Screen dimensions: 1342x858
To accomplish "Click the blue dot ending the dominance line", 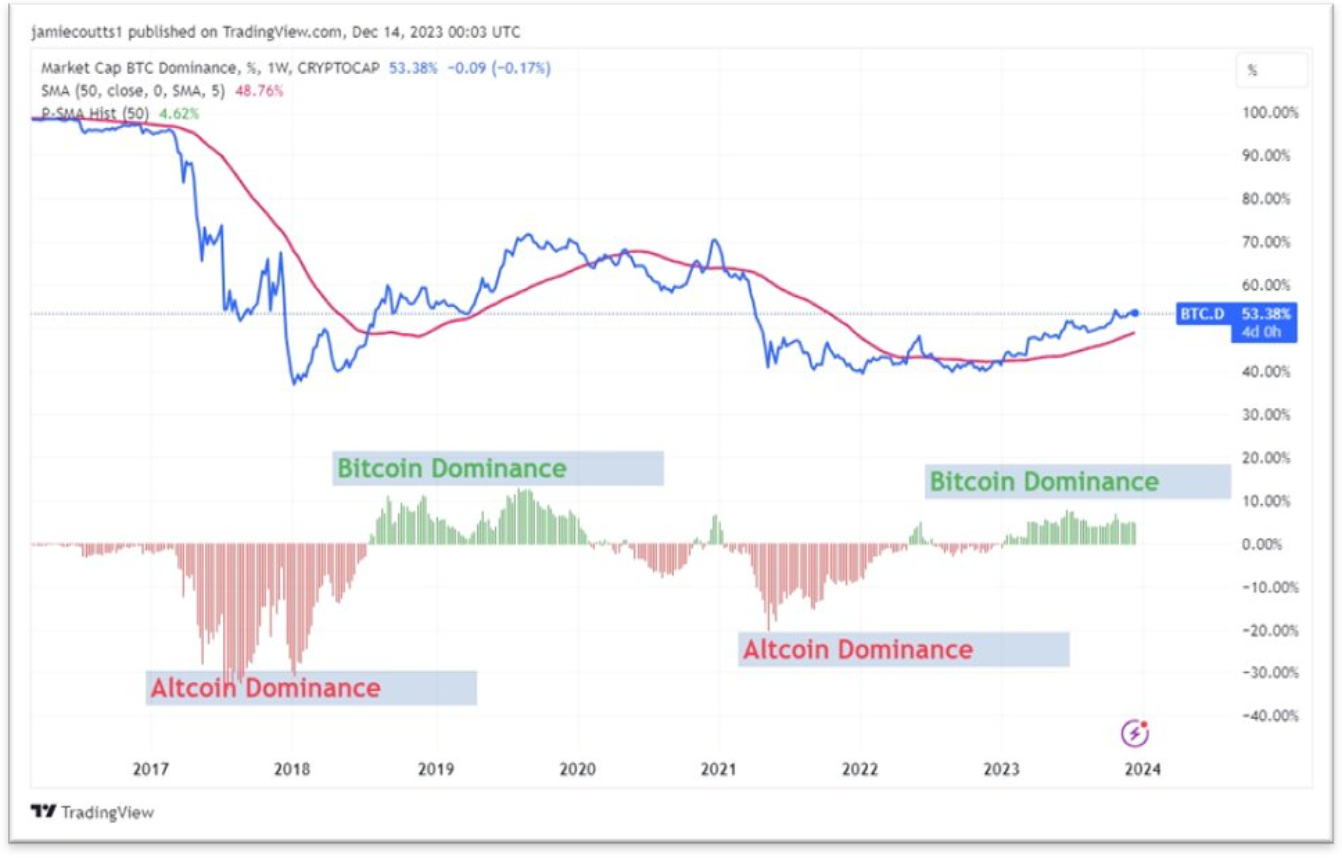I will 1134,314.
